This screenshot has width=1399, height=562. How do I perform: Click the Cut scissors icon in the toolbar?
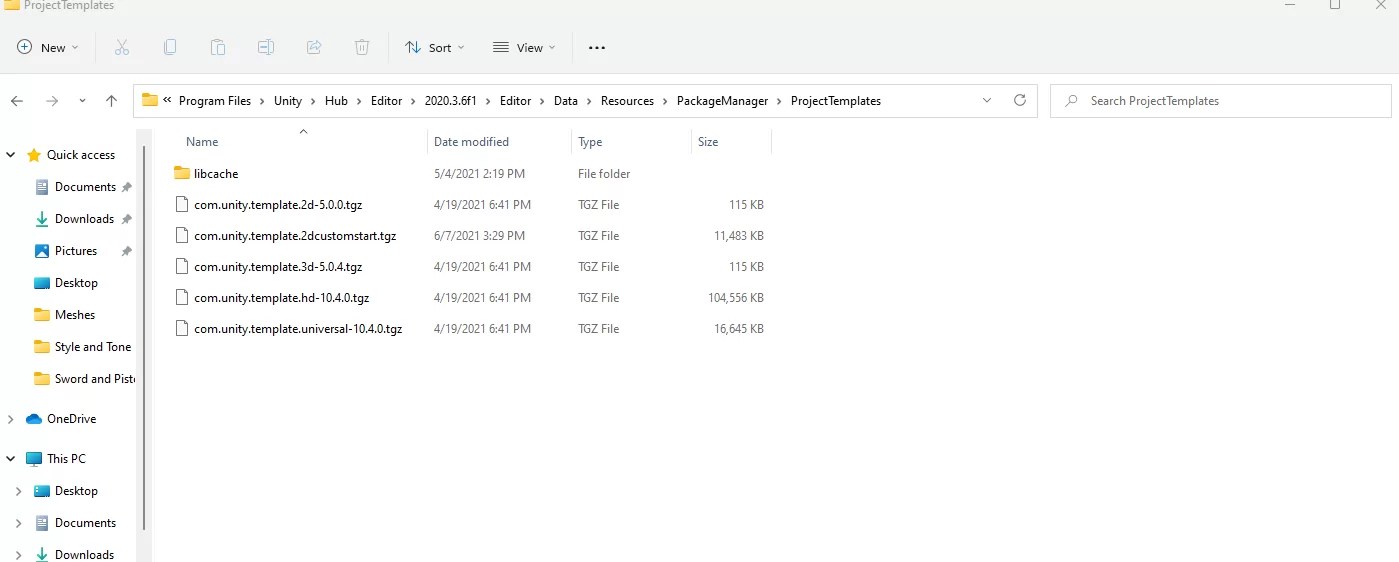pos(122,47)
